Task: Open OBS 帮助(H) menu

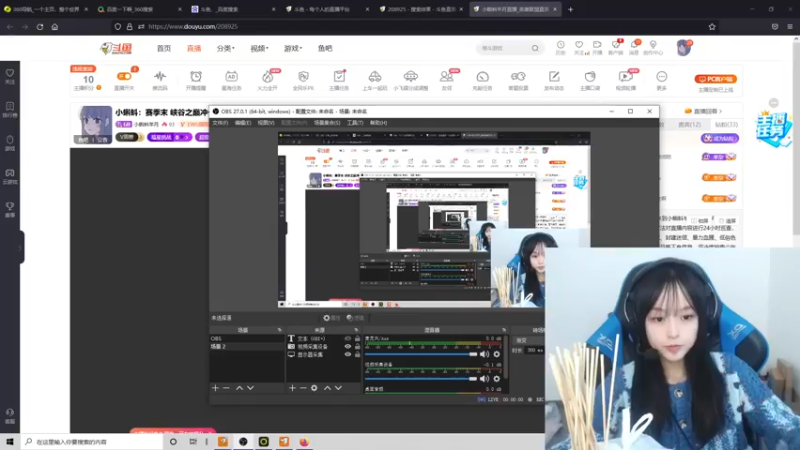Action: click(379, 123)
